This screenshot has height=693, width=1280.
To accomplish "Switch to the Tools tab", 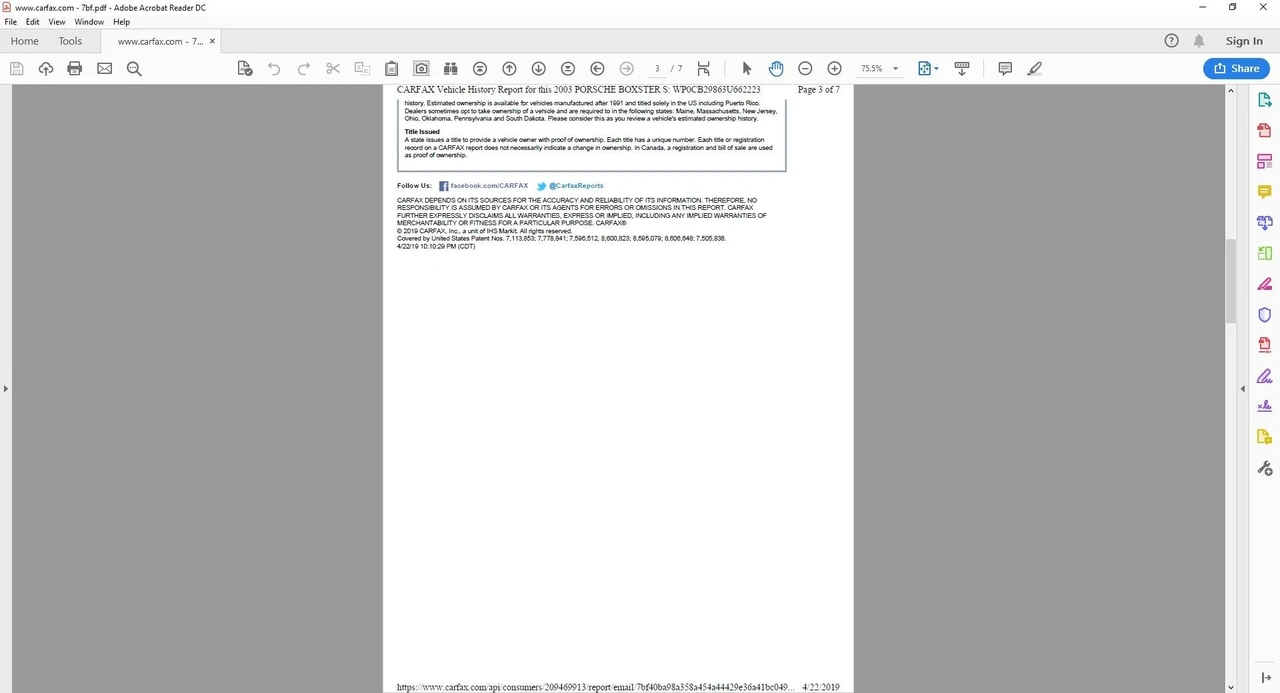I will coord(70,41).
